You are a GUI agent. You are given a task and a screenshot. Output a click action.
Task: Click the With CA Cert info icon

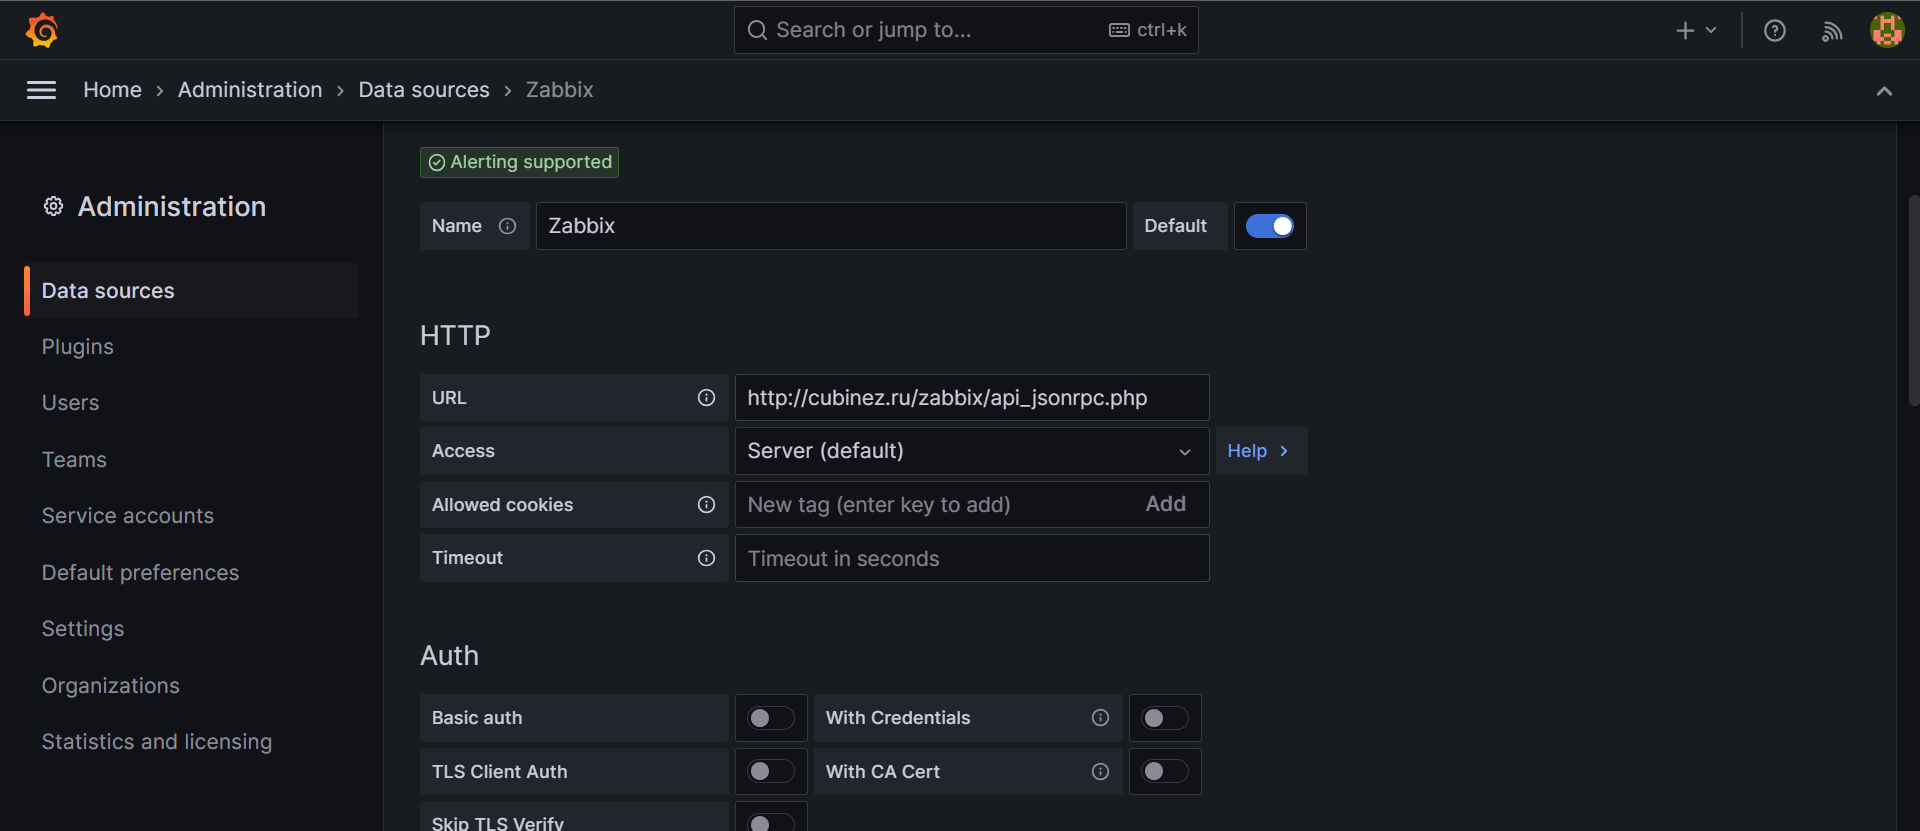click(x=1100, y=772)
